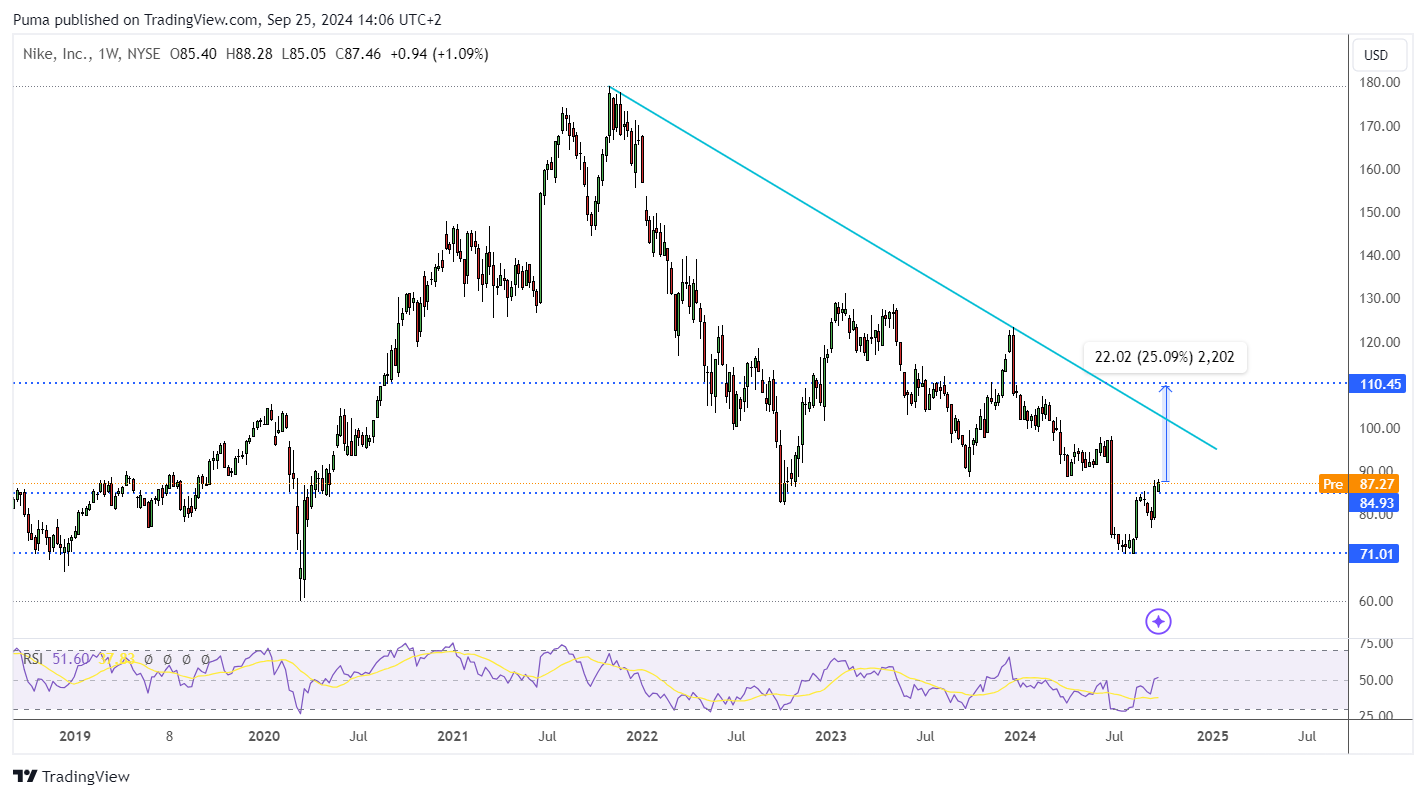Click the 22.02 (25.09%) measurement tooltip

pyautogui.click(x=1165, y=356)
